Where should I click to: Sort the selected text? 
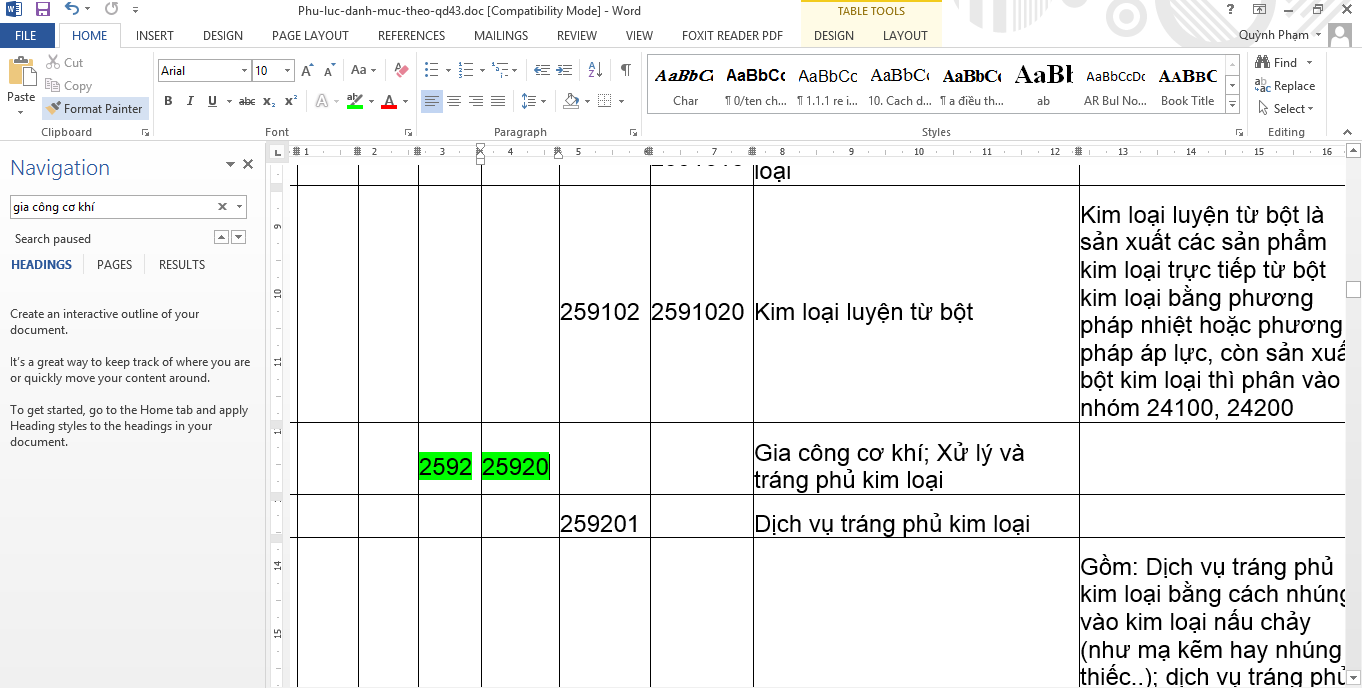[596, 71]
